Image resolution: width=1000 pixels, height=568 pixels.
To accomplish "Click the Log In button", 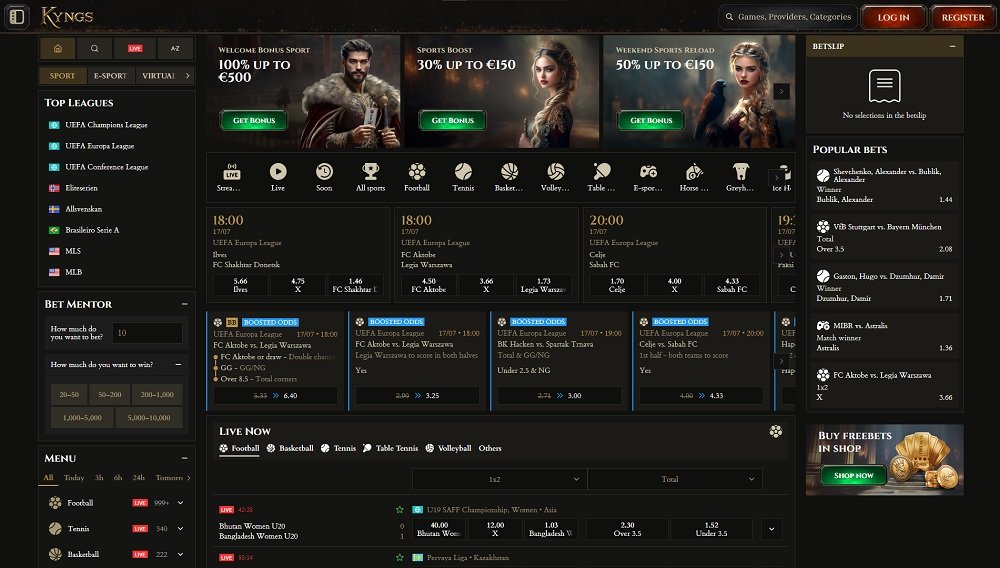I will point(893,17).
